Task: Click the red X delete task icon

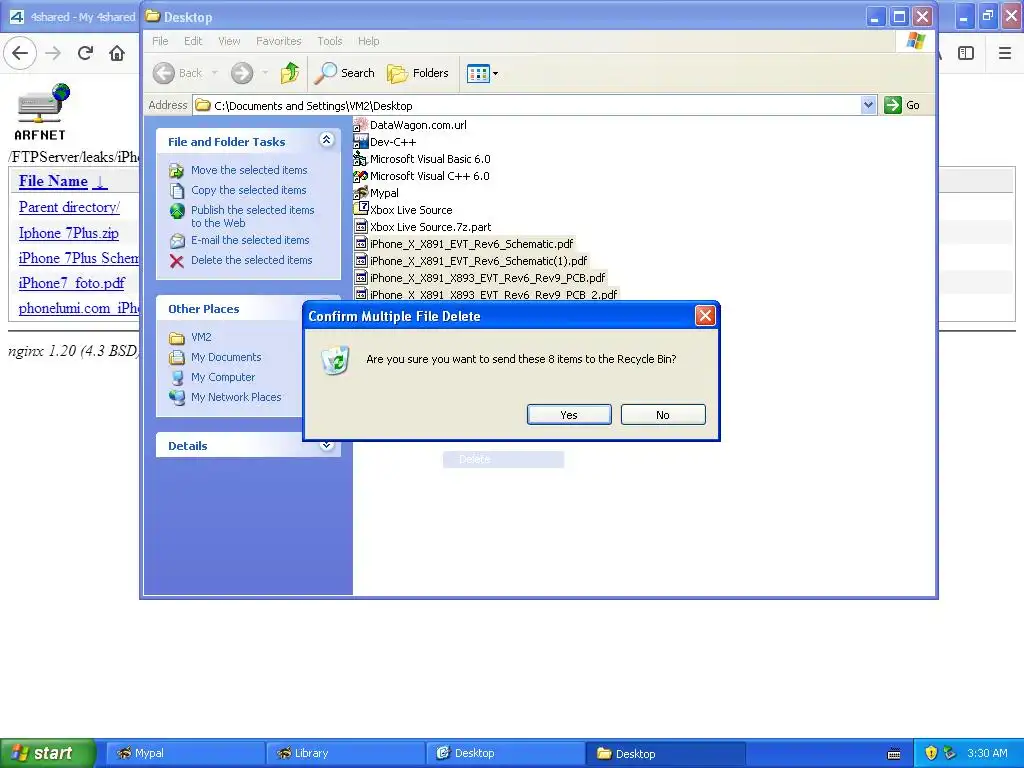Action: click(x=176, y=261)
